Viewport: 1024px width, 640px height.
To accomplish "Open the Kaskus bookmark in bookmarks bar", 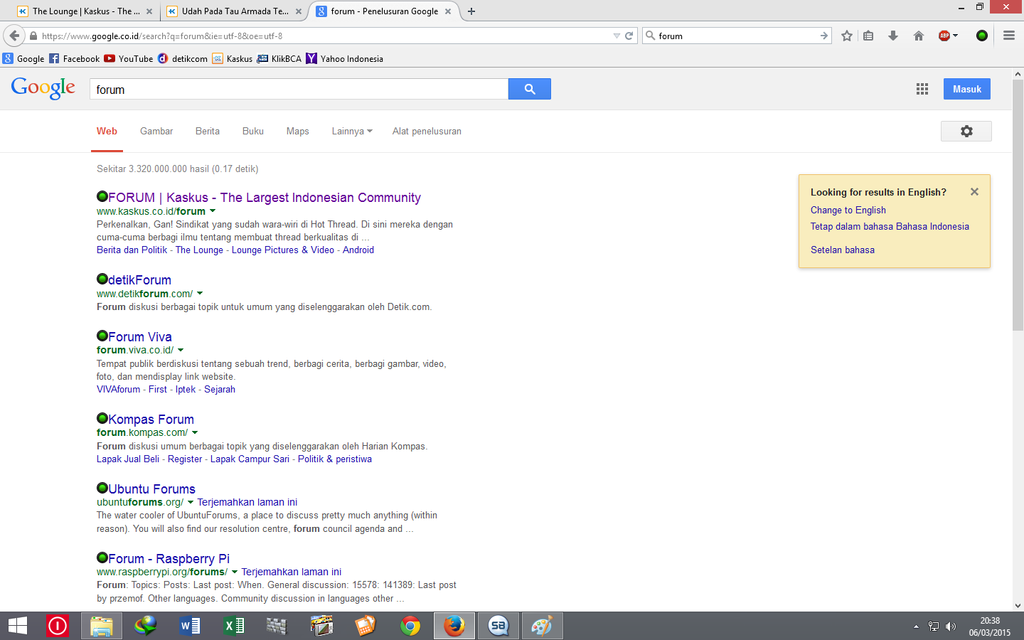I will [232, 59].
